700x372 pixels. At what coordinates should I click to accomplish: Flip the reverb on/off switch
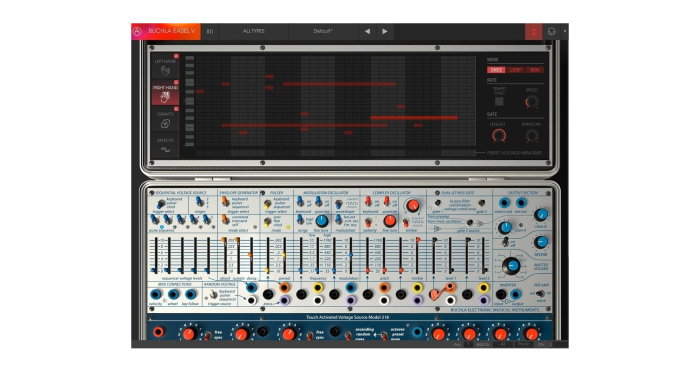click(505, 242)
